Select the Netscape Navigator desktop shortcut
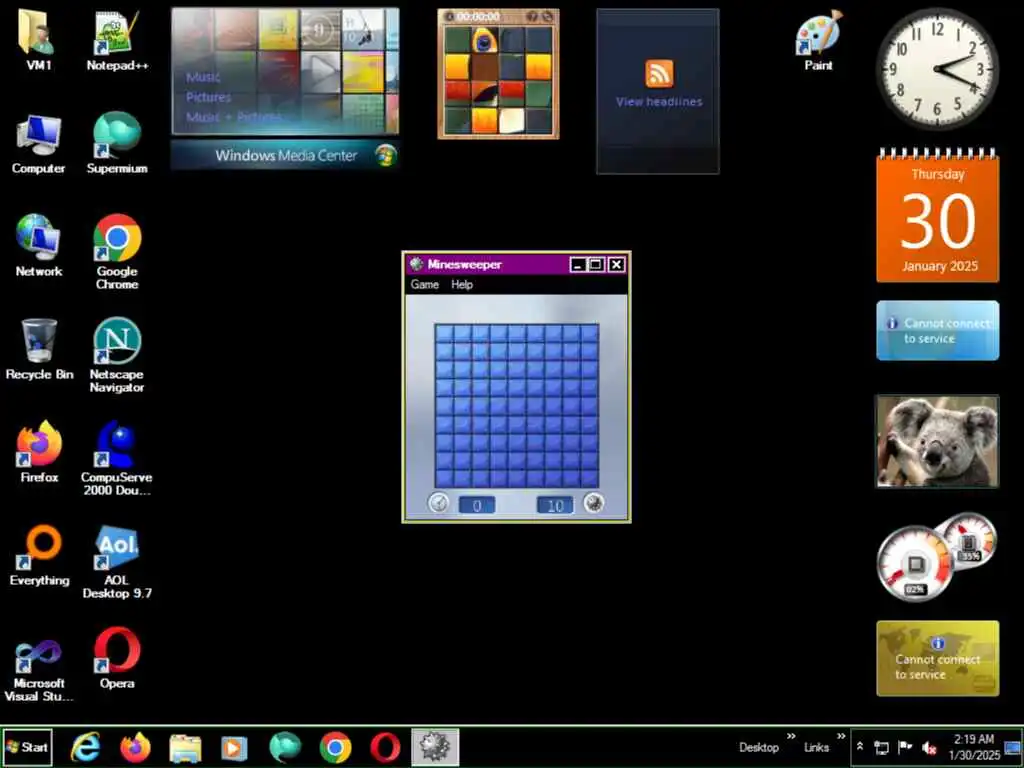This screenshot has width=1024, height=768. (x=117, y=355)
